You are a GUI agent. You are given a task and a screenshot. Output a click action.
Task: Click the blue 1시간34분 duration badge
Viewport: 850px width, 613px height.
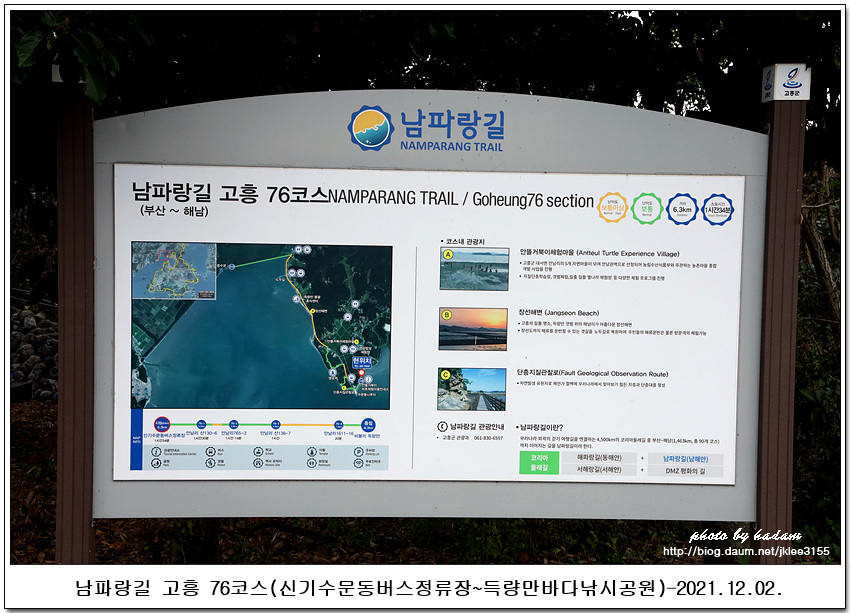point(718,210)
